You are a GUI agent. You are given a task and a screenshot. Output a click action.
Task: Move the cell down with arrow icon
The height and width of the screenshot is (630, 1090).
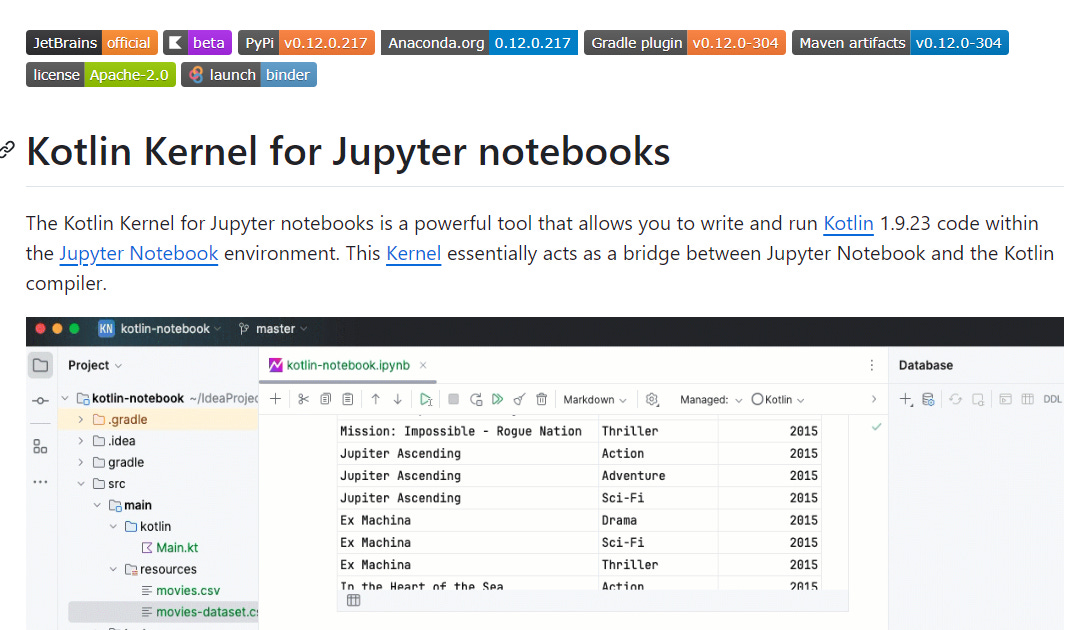[x=398, y=399]
